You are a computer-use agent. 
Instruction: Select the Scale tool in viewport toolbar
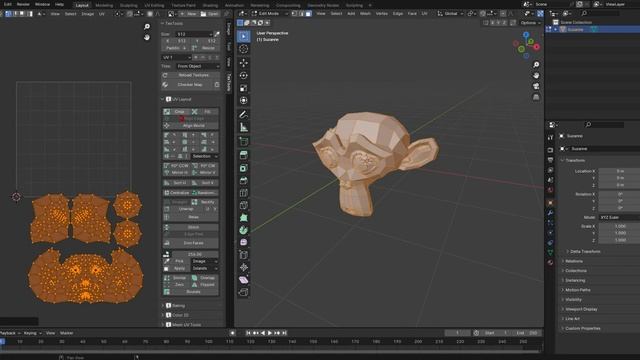point(244,88)
